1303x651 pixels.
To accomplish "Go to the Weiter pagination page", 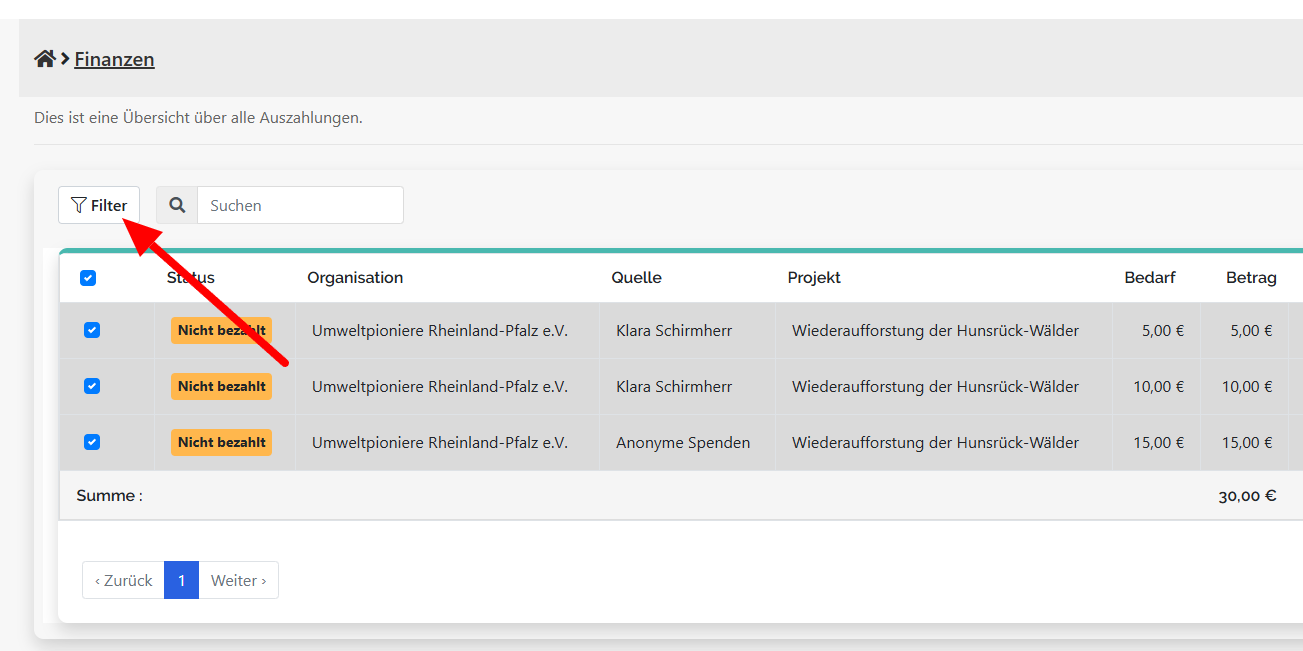I will pyautogui.click(x=238, y=580).
